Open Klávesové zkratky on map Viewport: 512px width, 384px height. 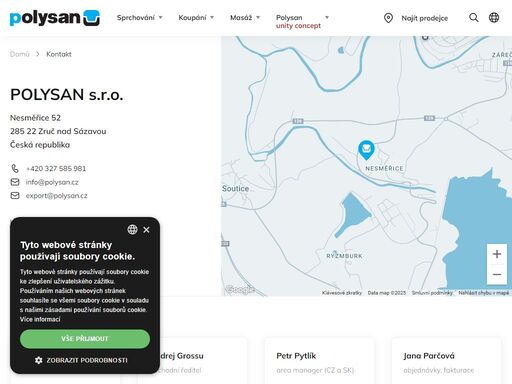[x=342, y=293]
